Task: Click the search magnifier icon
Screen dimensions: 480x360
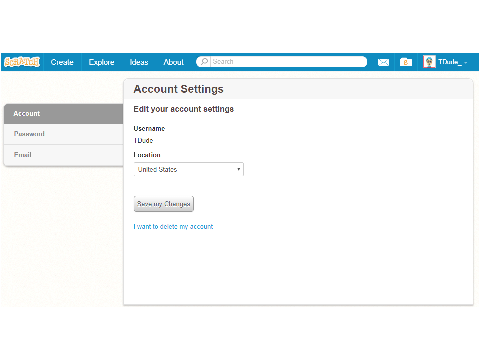Action: [204, 62]
